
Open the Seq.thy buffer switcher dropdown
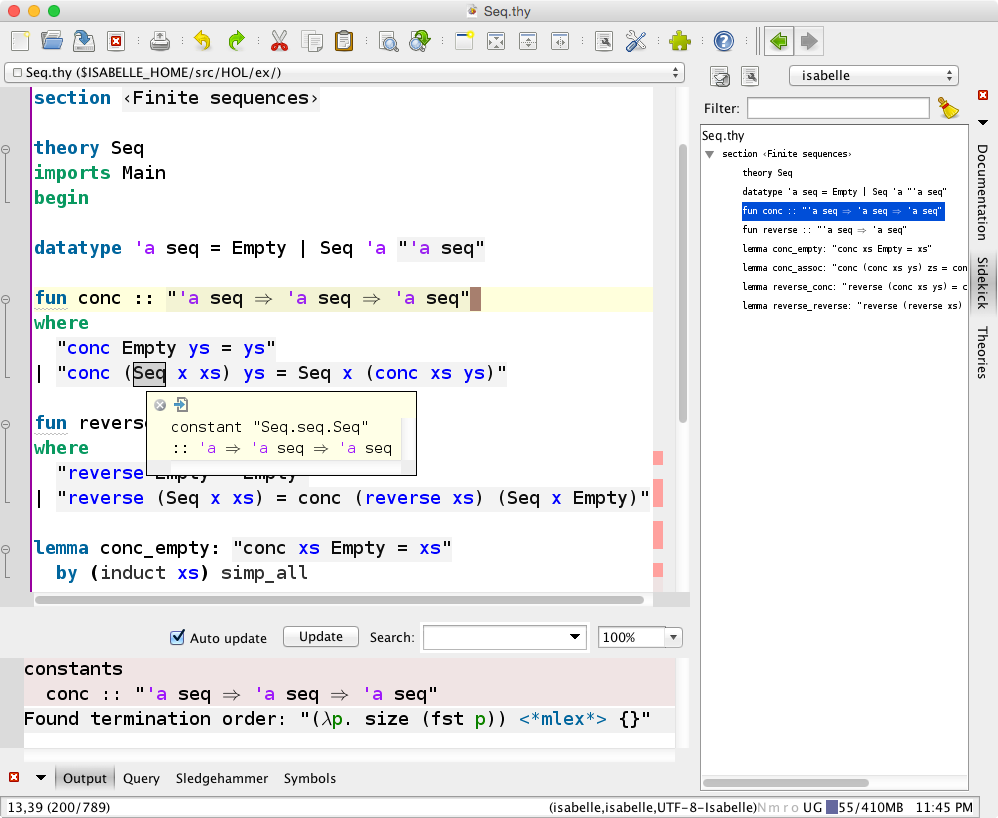click(344, 73)
